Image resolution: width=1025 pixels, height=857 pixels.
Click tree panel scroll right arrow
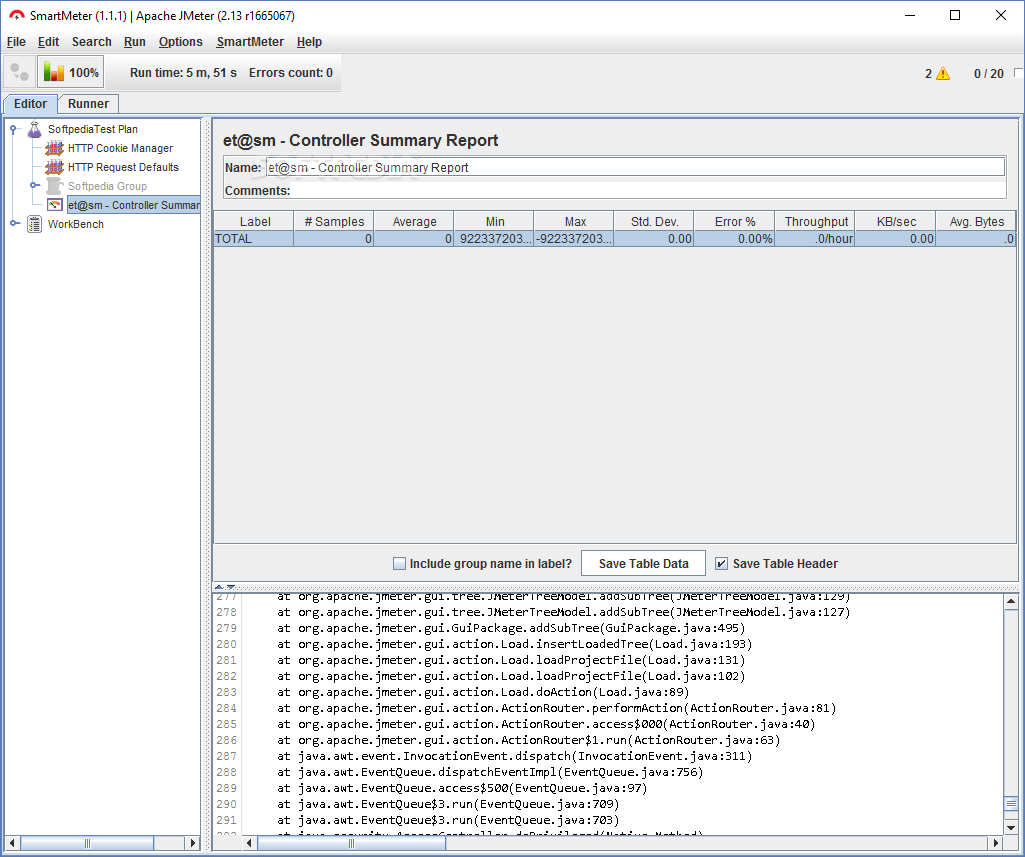[192, 843]
